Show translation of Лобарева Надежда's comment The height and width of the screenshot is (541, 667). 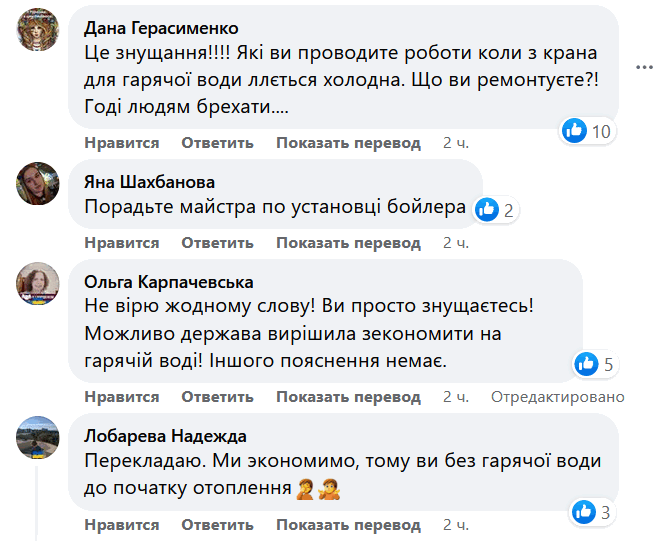click(349, 525)
